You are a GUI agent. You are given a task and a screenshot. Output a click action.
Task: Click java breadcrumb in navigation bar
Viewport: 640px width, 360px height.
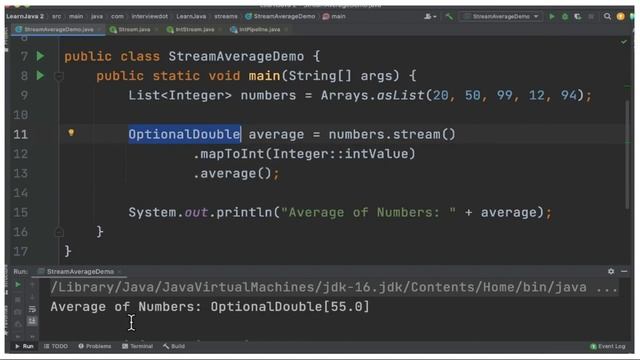[x=97, y=16]
